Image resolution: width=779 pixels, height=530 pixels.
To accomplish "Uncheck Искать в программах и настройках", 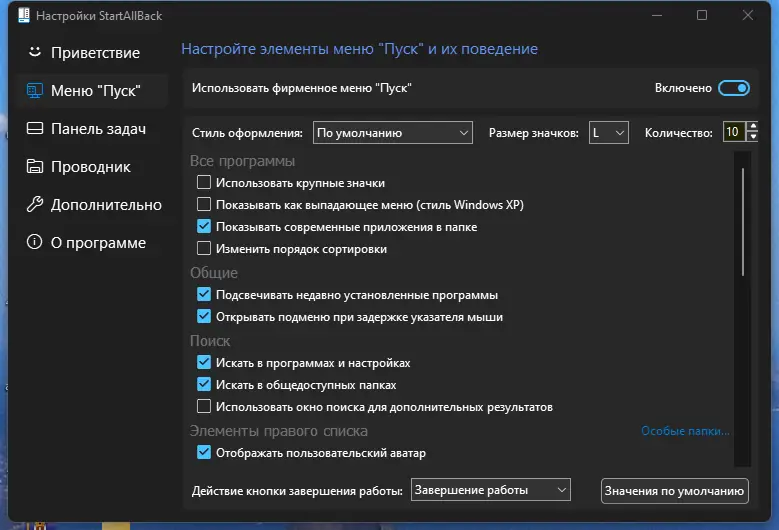I will tap(204, 363).
